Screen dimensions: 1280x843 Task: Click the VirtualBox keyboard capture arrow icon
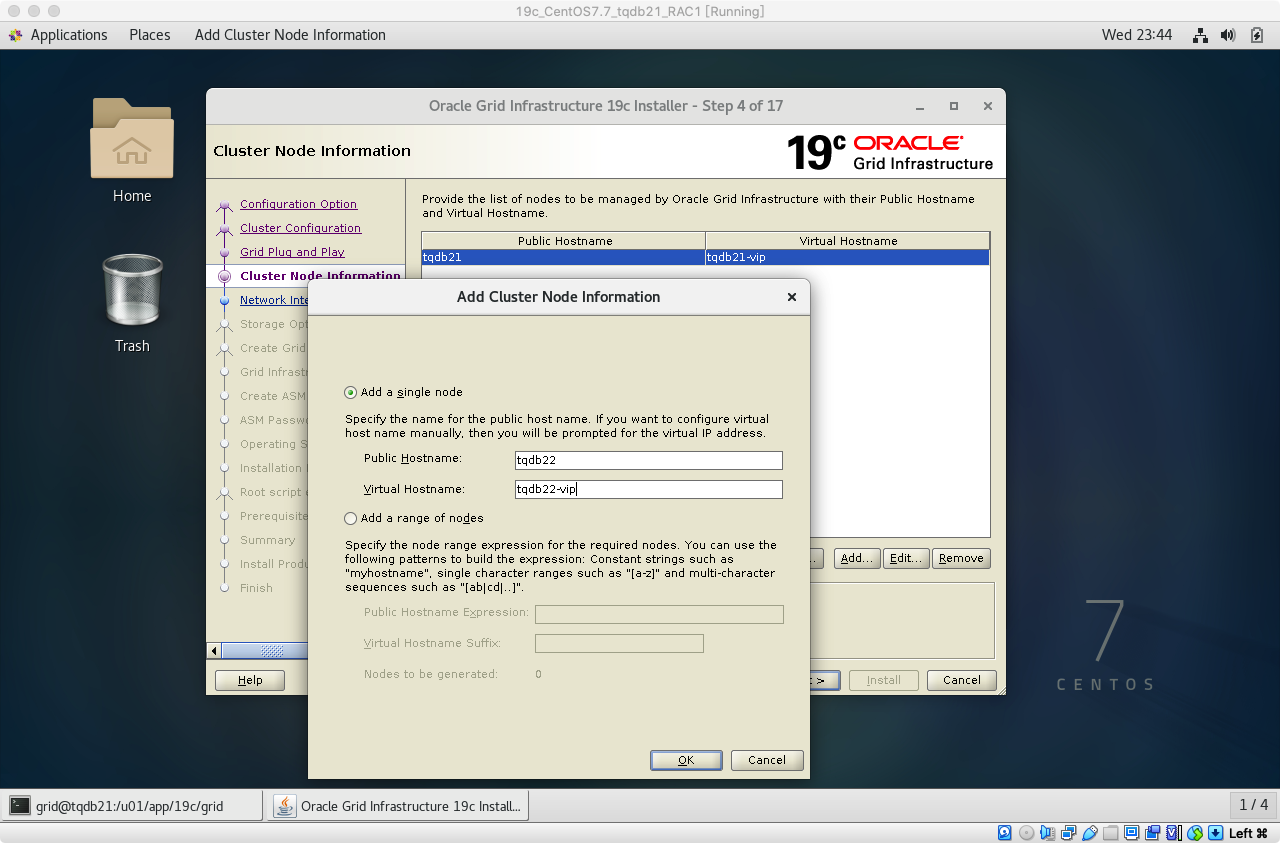click(1215, 832)
